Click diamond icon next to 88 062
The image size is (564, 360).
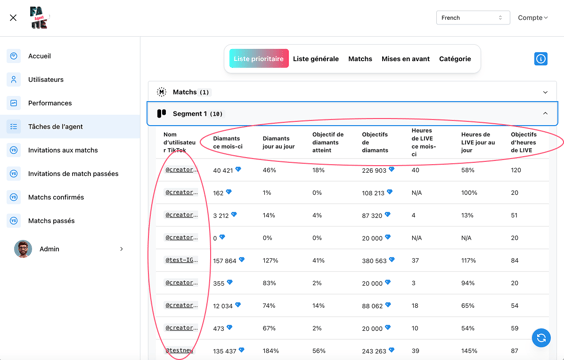(x=388, y=305)
